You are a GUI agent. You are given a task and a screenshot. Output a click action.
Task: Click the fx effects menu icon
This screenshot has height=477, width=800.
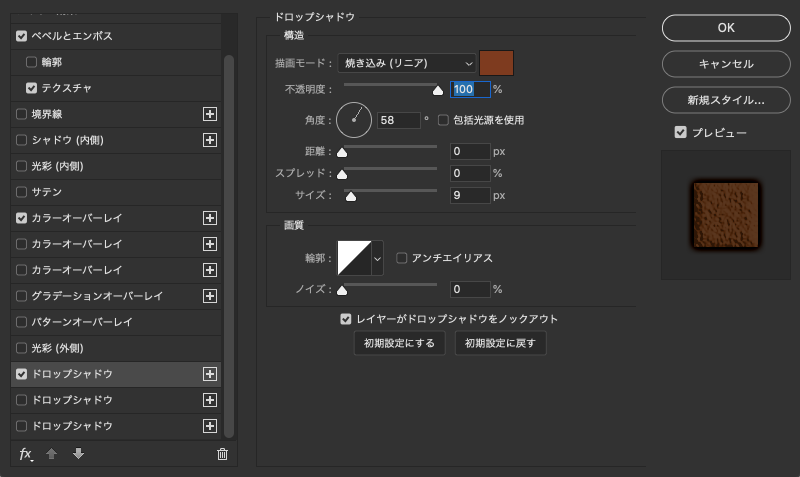pos(27,454)
